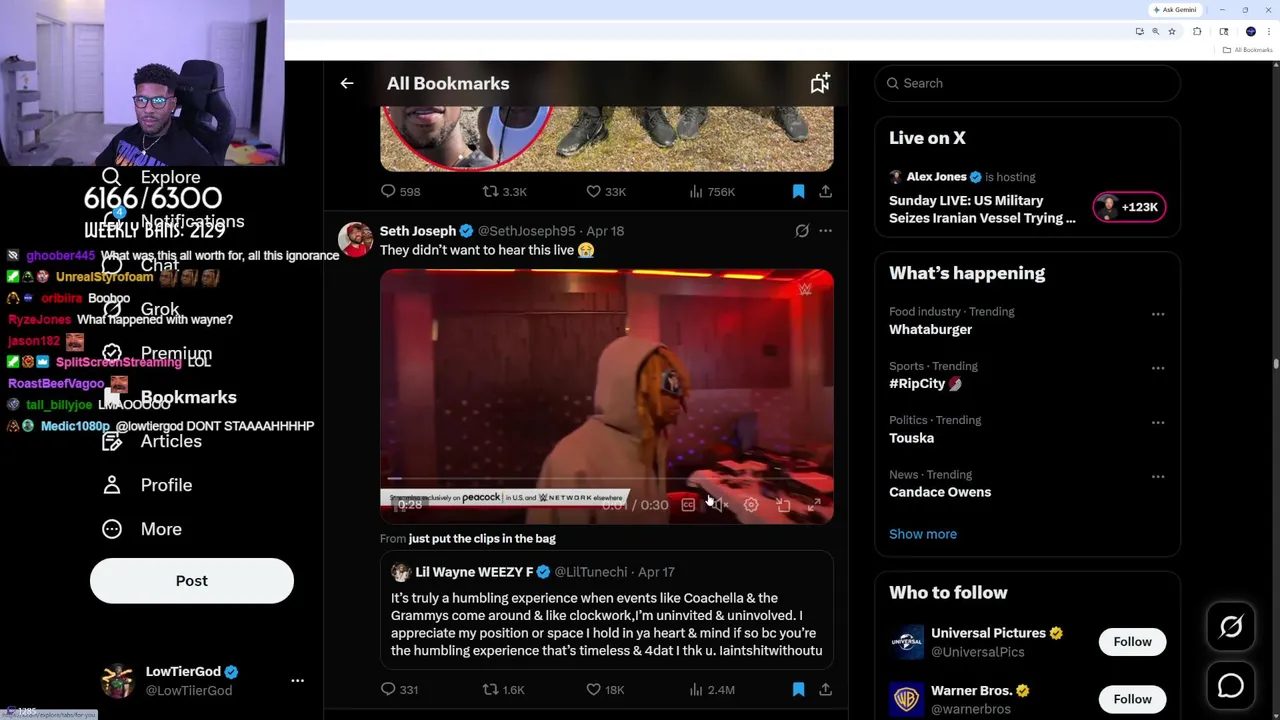Open the floating Grok button
The width and height of the screenshot is (1280, 720).
tap(1231, 627)
